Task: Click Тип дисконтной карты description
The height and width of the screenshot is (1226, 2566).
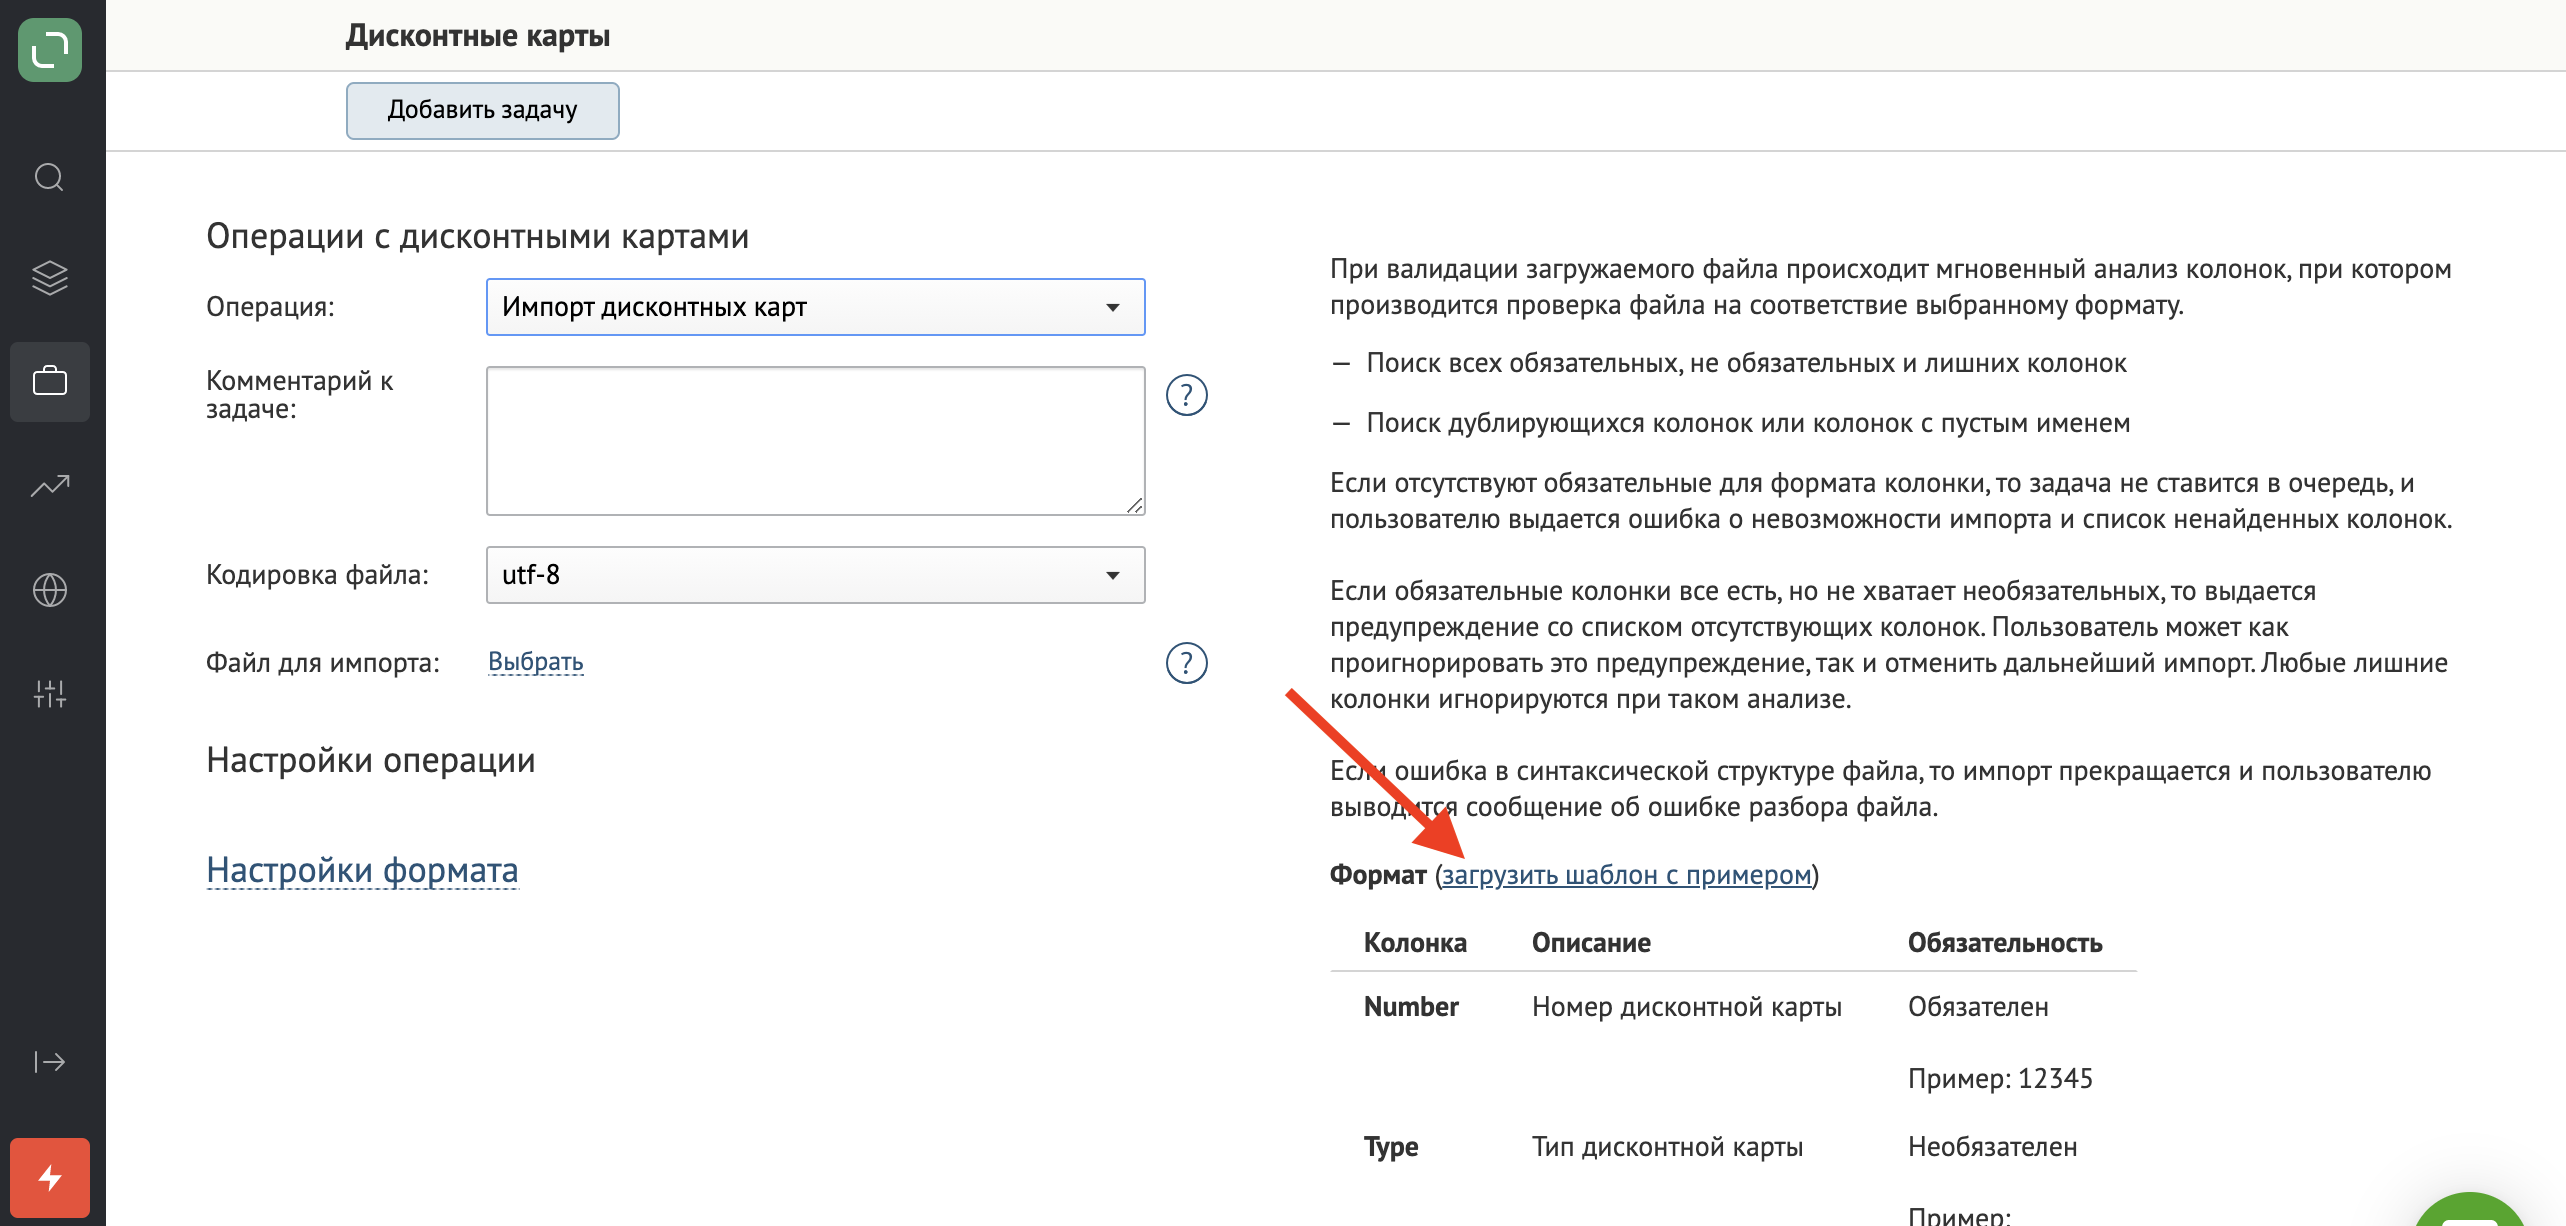Action: pos(1667,1147)
